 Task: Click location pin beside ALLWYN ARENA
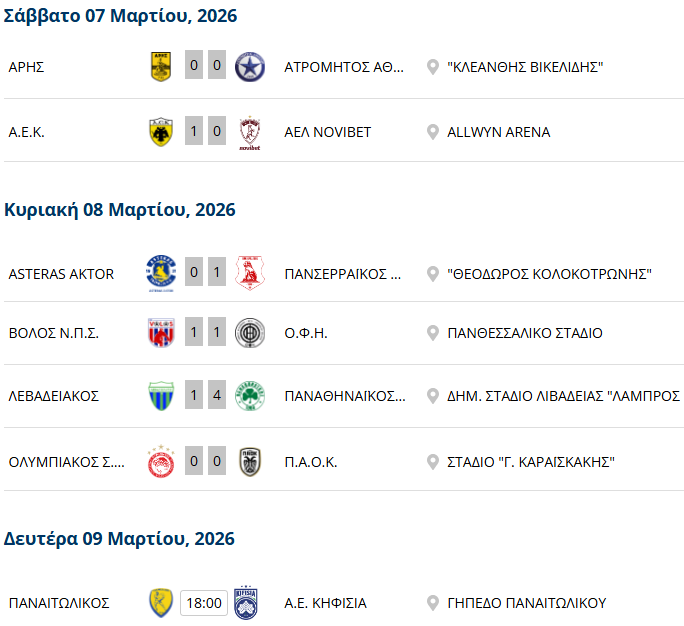coord(433,132)
